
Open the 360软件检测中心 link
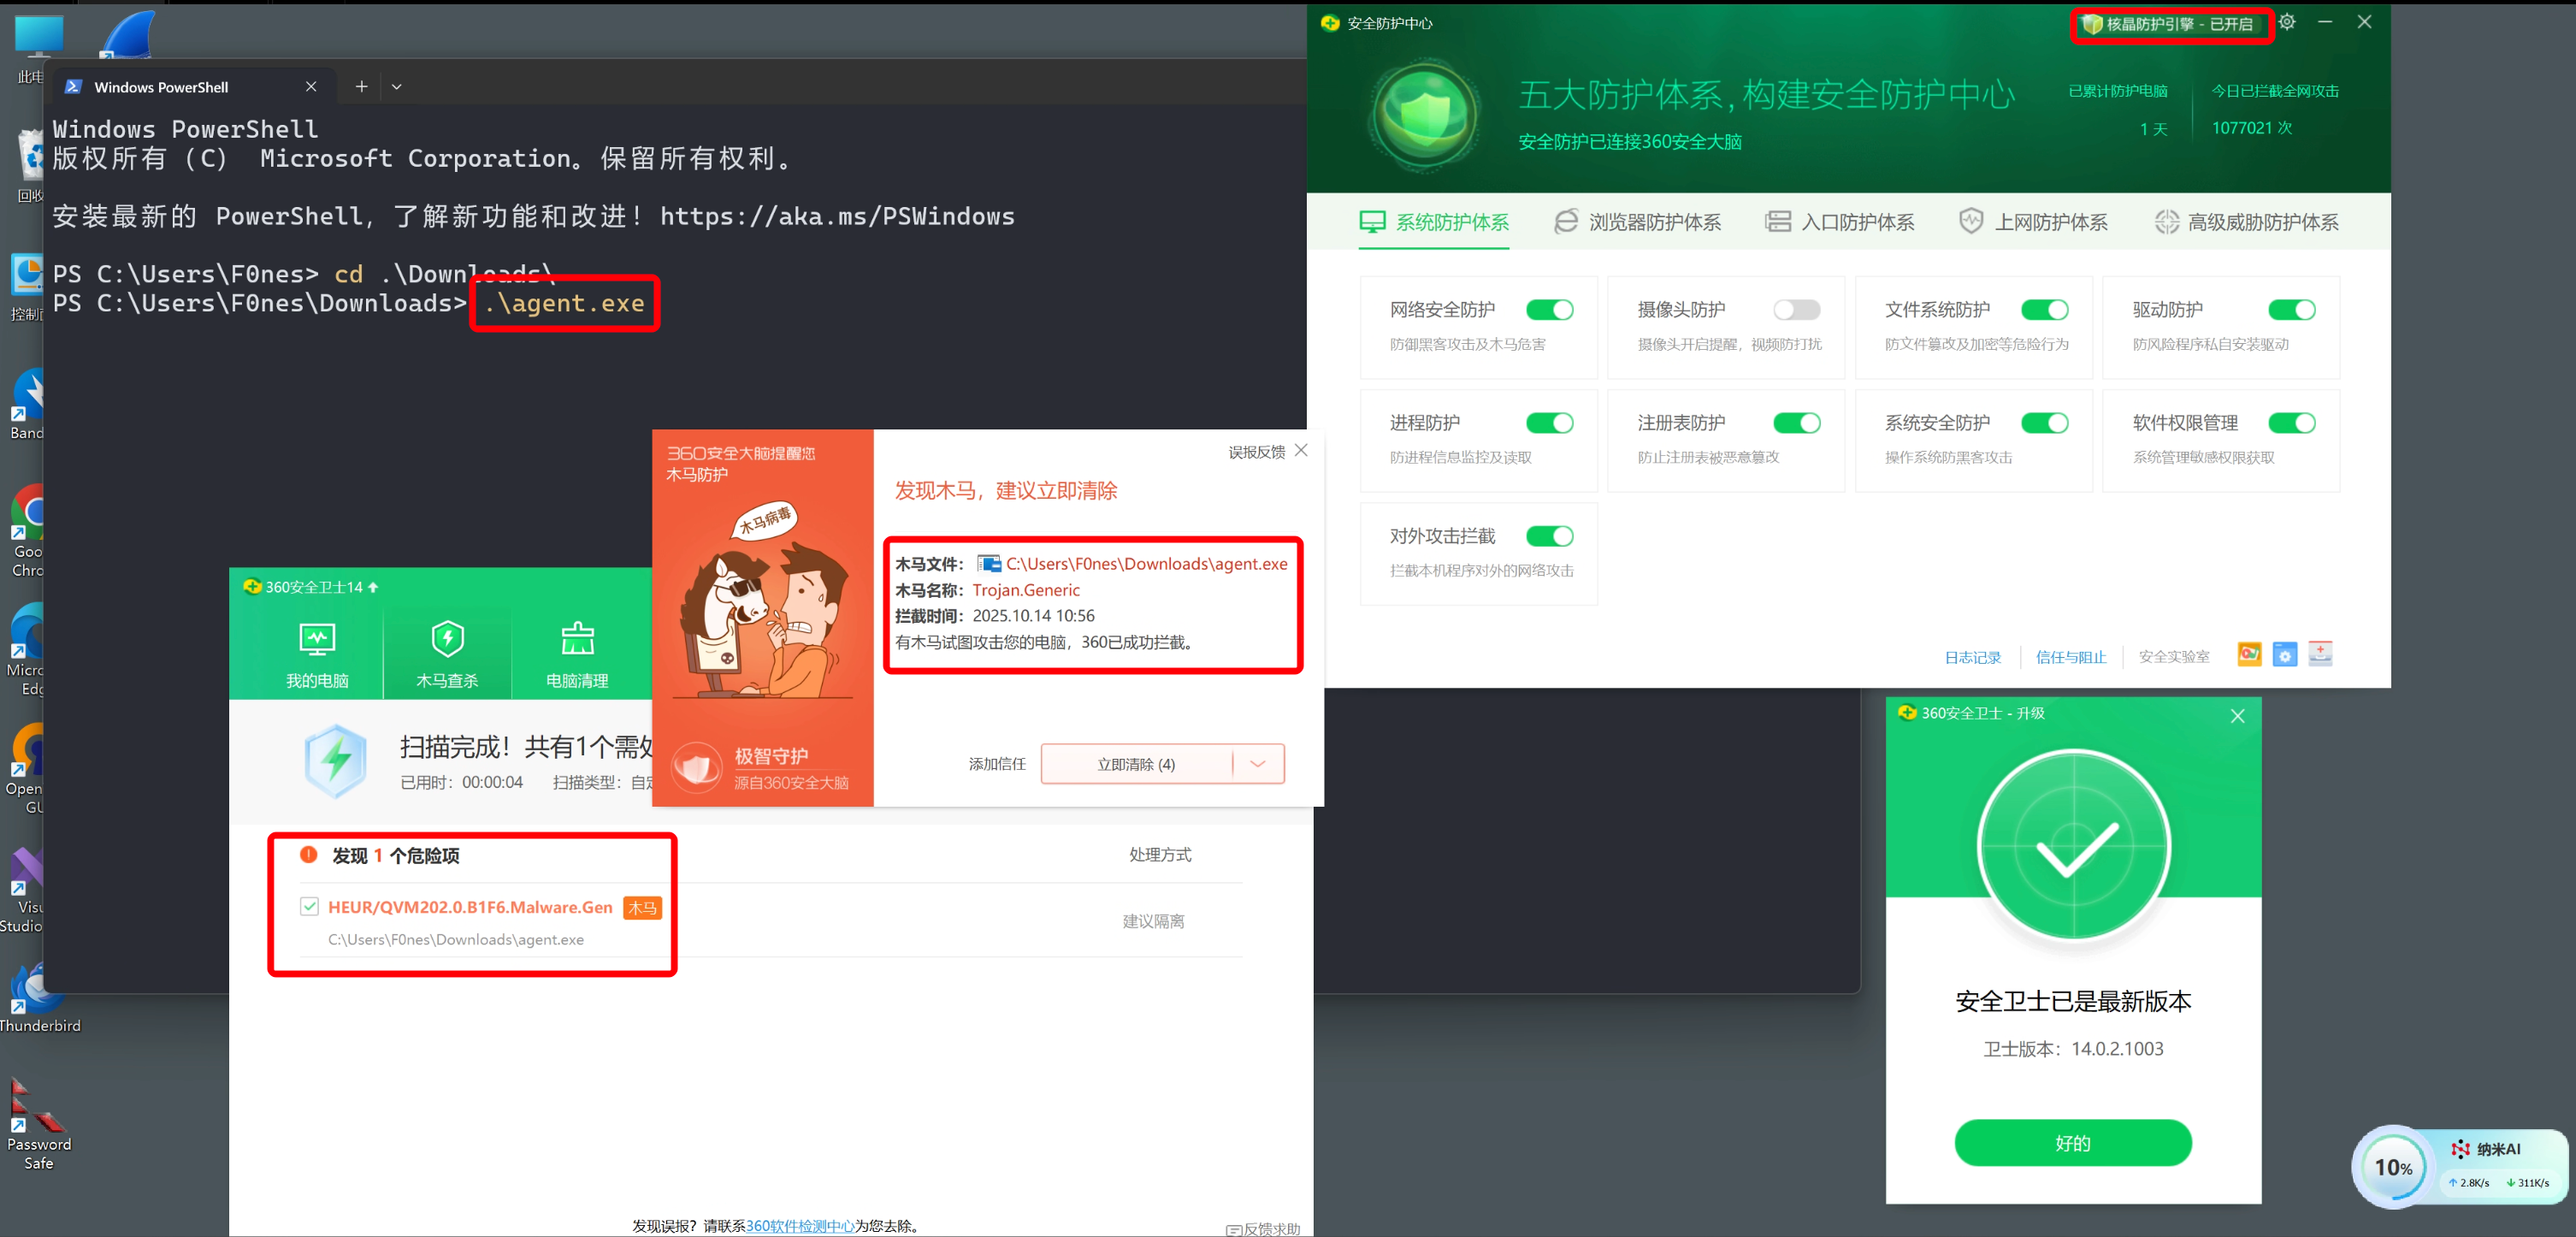pos(801,1224)
